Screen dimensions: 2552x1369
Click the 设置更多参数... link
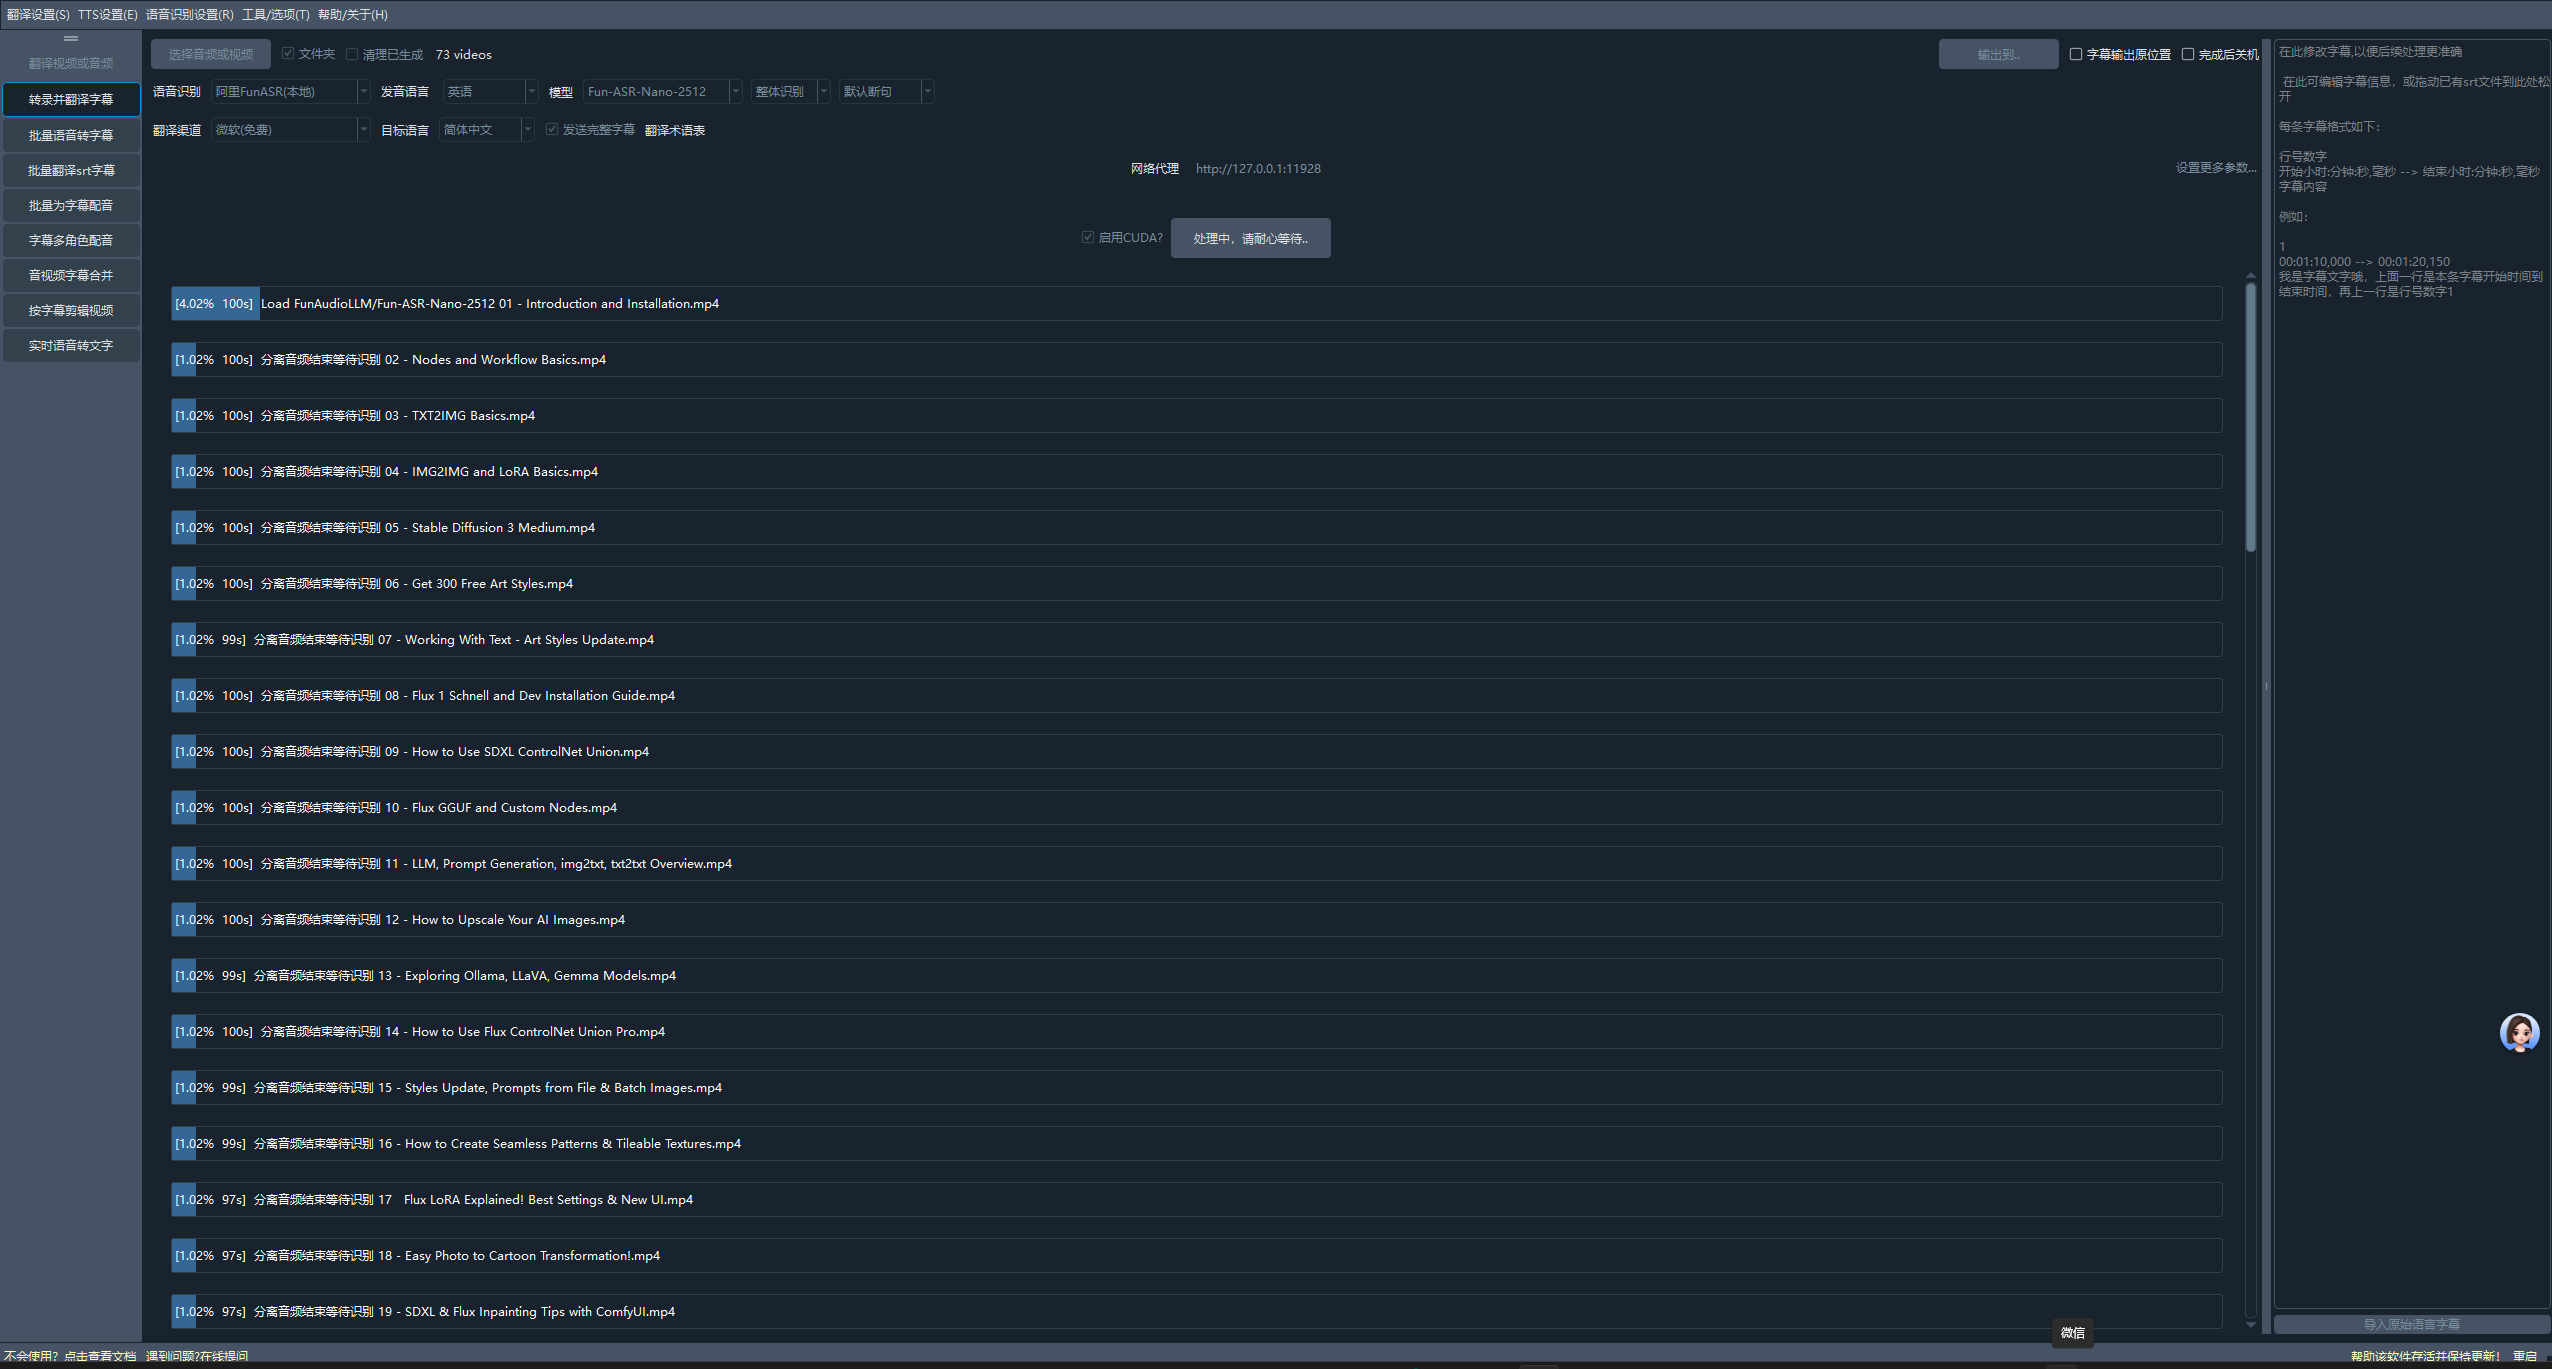(x=2215, y=167)
